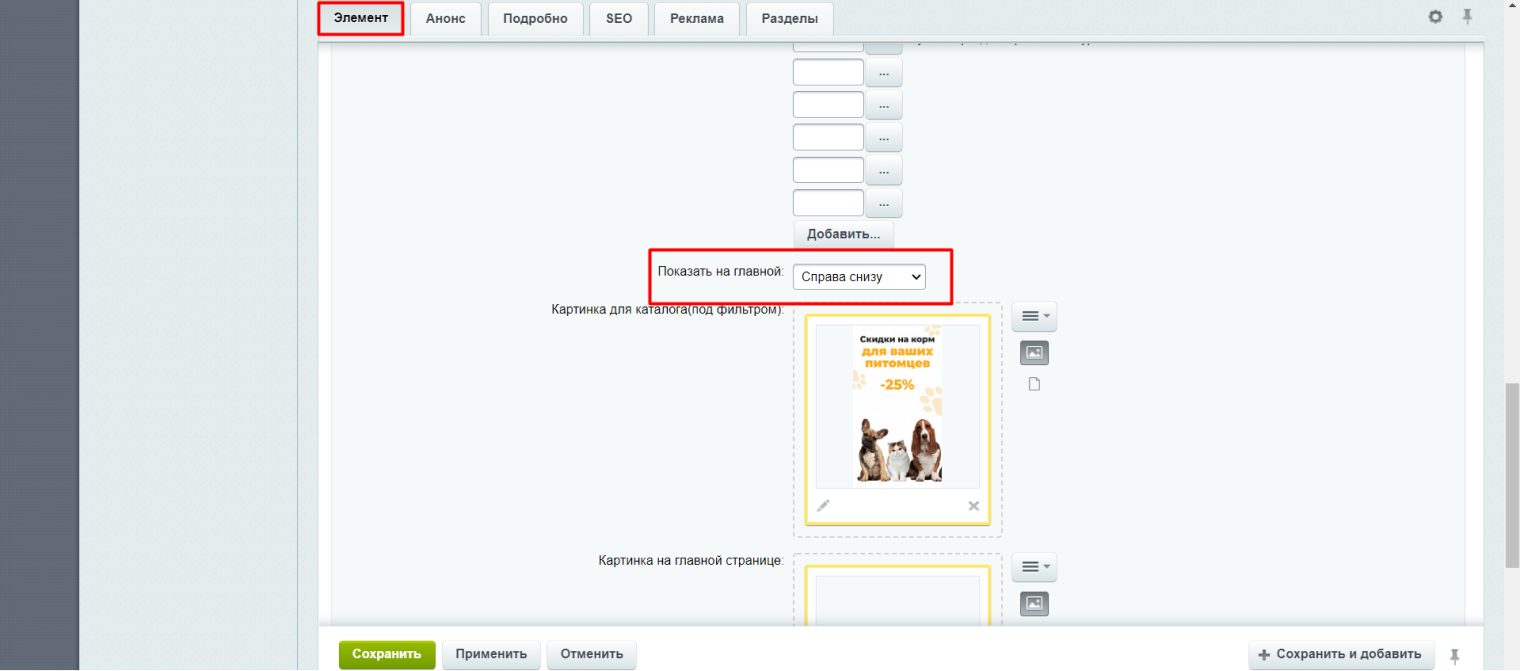Open hamburger menu next to catalog picture
This screenshot has height=671, width=1520.
tap(1034, 316)
